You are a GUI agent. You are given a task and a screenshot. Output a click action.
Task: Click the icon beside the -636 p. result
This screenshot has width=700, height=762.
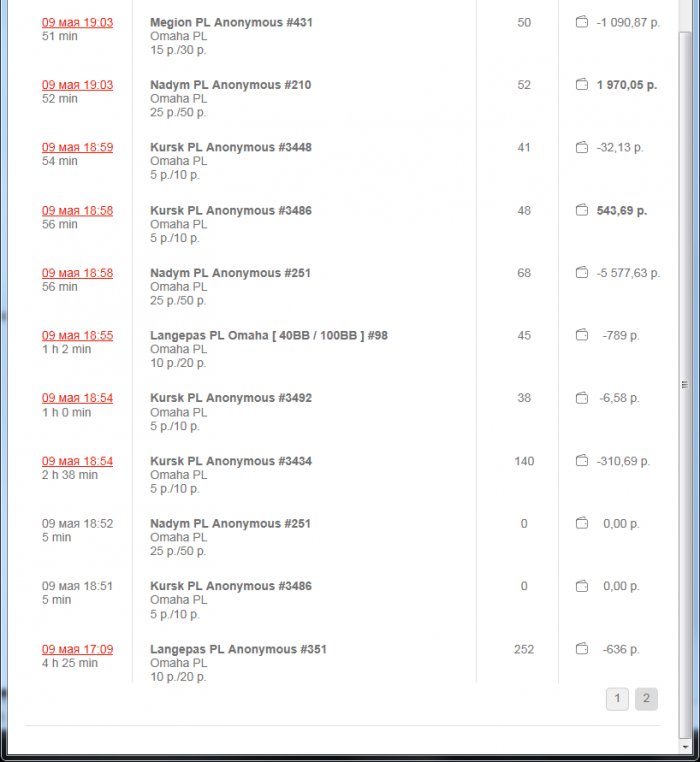(x=581, y=649)
